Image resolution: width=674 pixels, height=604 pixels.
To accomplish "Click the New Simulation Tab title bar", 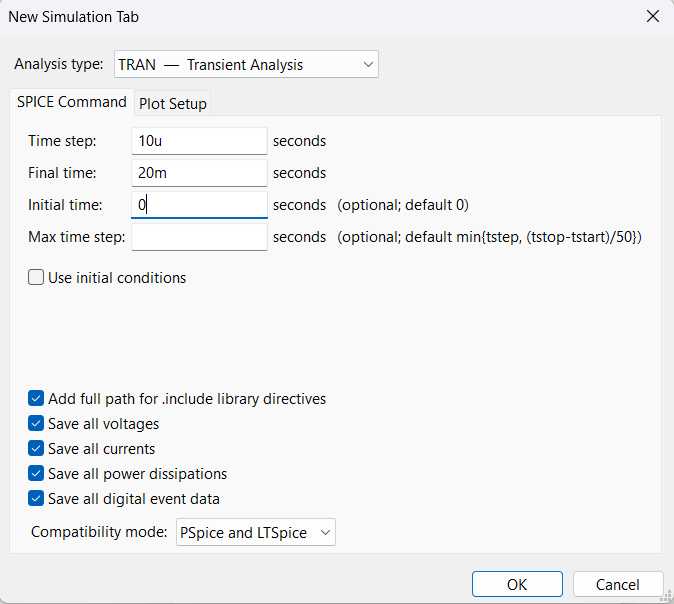I will (300, 17).
